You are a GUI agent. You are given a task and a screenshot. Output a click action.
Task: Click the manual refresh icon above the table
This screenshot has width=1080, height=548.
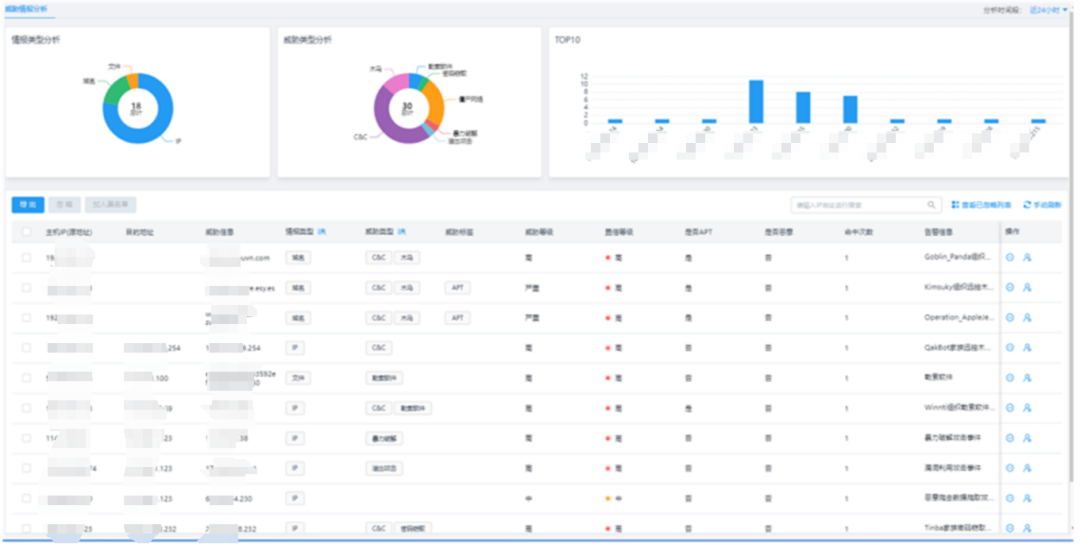pos(1026,205)
